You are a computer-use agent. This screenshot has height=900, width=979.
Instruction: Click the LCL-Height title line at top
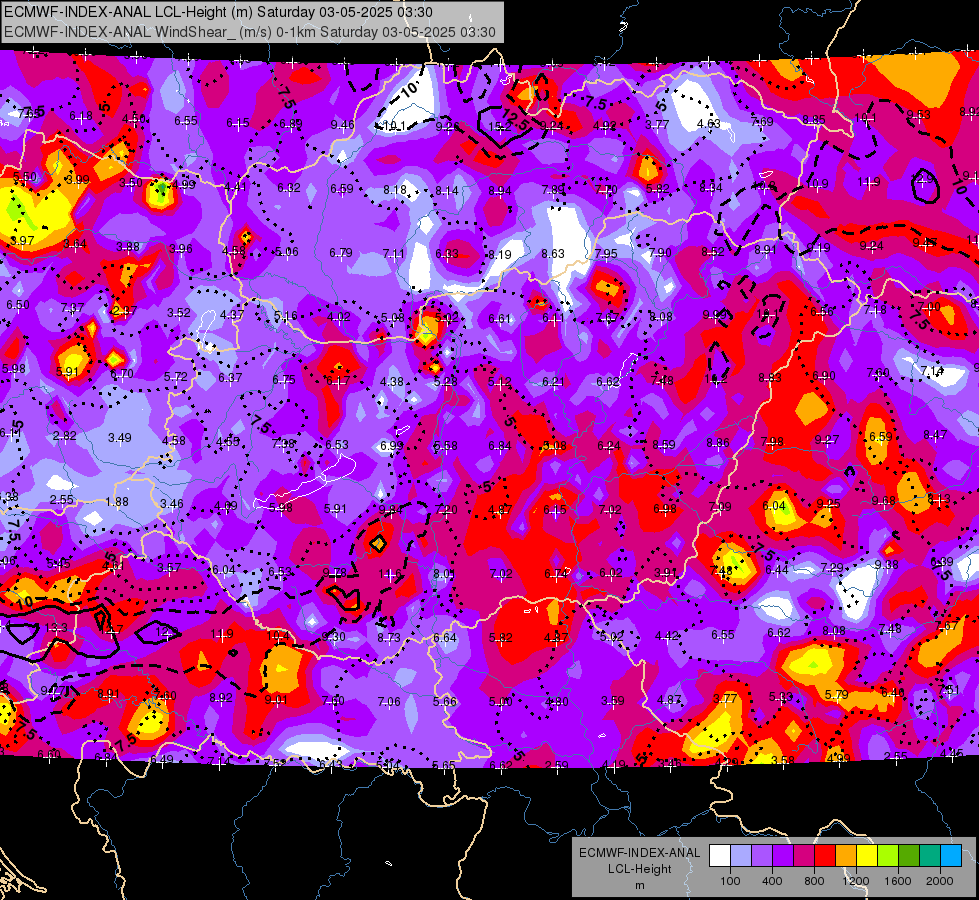pos(219,12)
